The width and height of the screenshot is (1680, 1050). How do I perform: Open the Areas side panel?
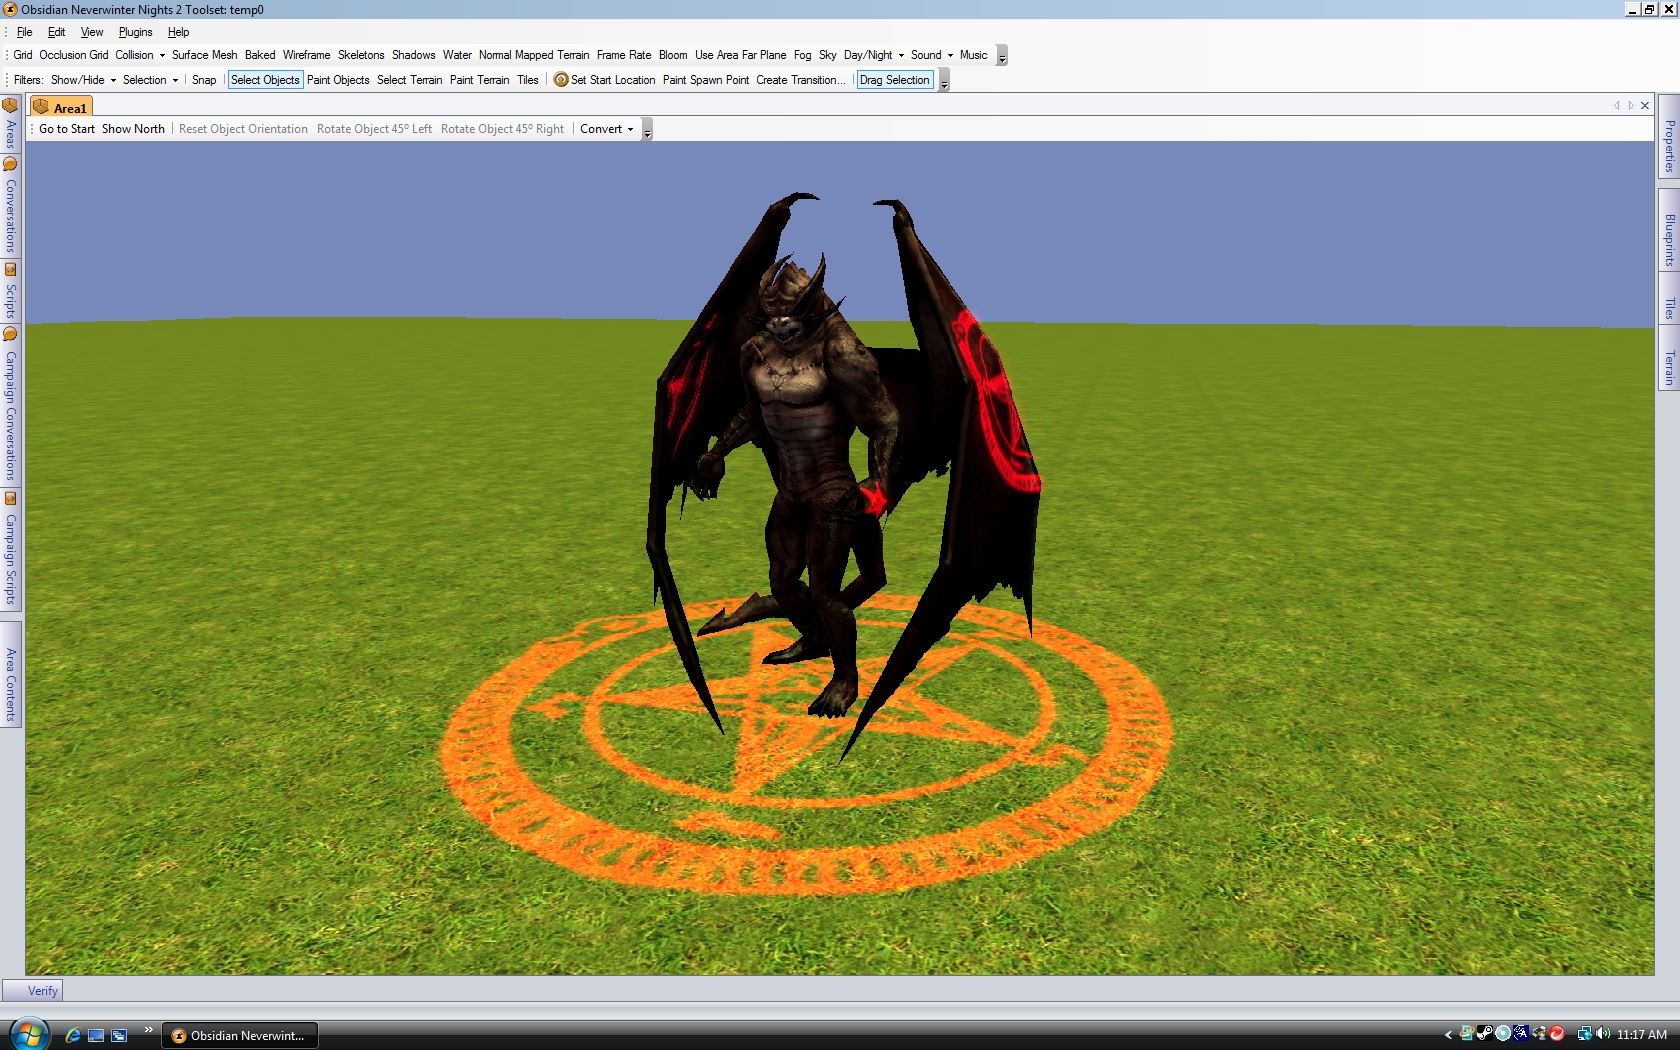click(x=11, y=124)
